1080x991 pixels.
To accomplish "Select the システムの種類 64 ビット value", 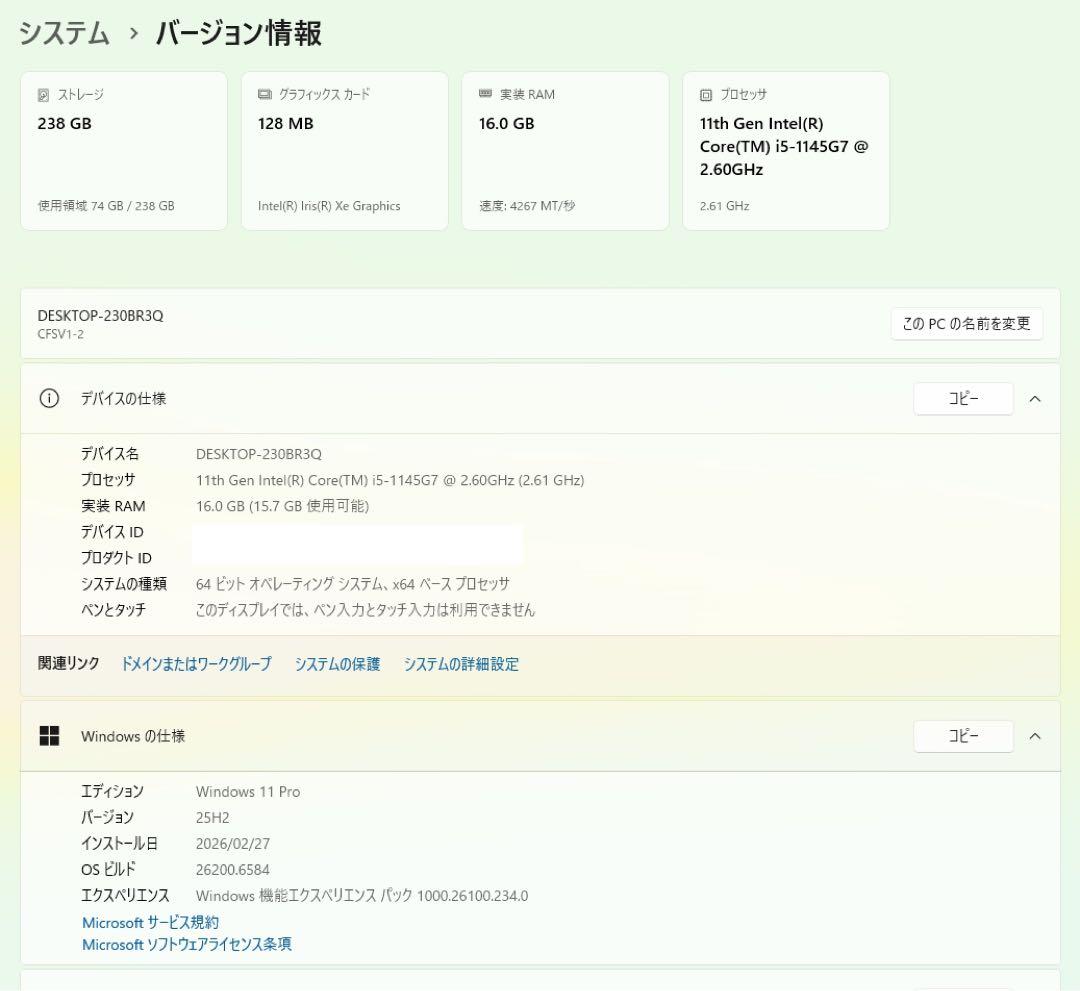I will point(353,584).
